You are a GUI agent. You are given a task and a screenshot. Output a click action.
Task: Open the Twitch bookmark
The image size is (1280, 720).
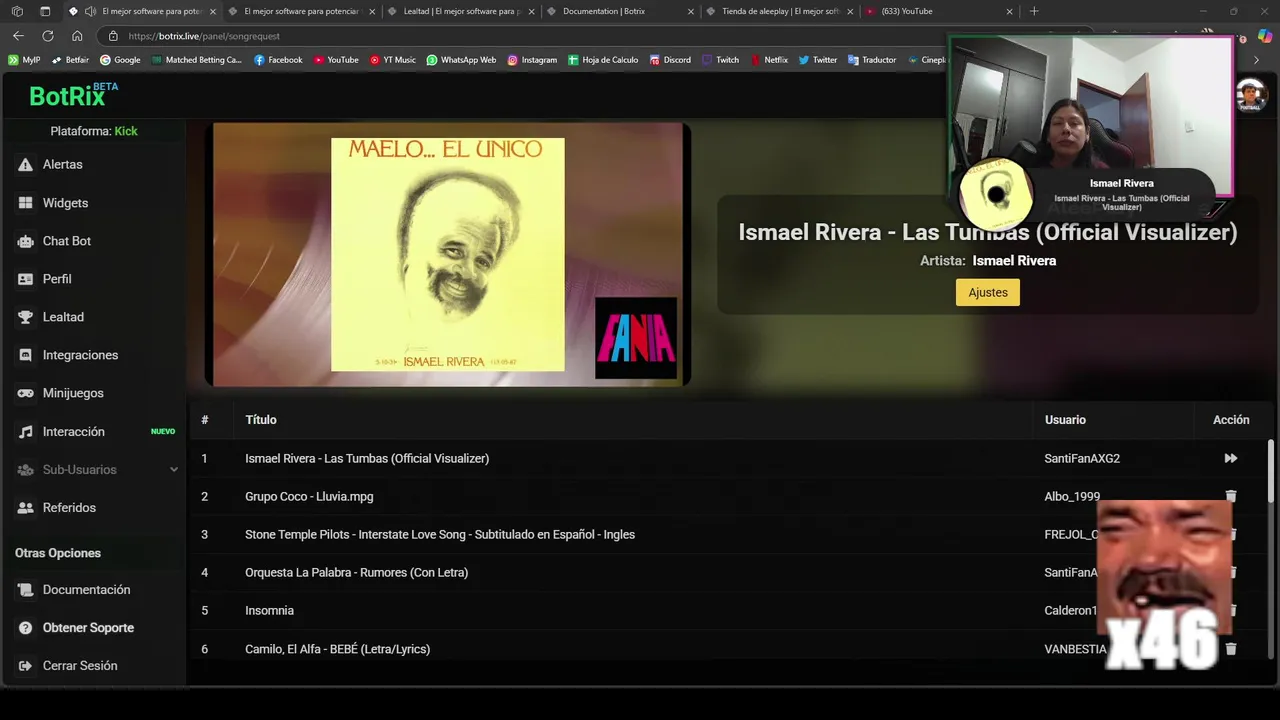tap(720, 60)
